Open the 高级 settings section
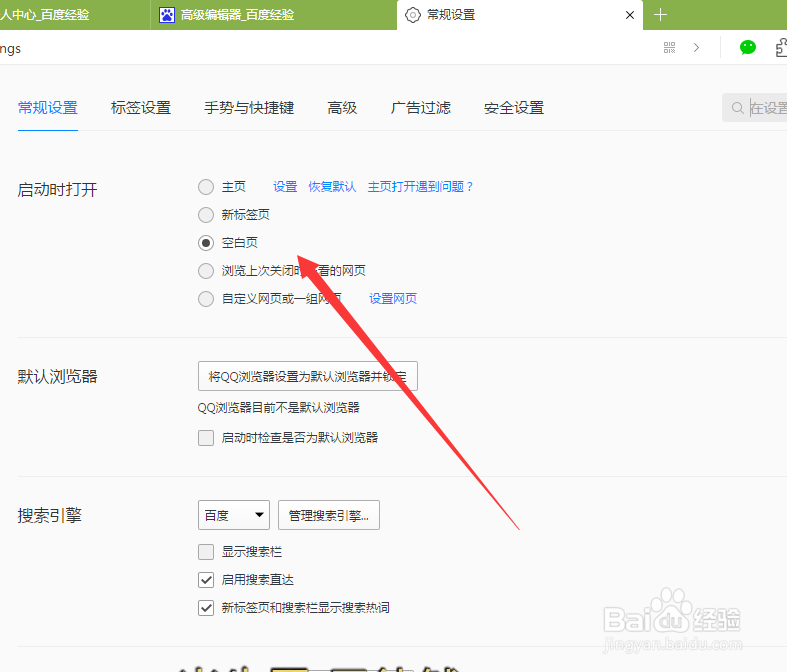The width and height of the screenshot is (787, 672). (342, 108)
